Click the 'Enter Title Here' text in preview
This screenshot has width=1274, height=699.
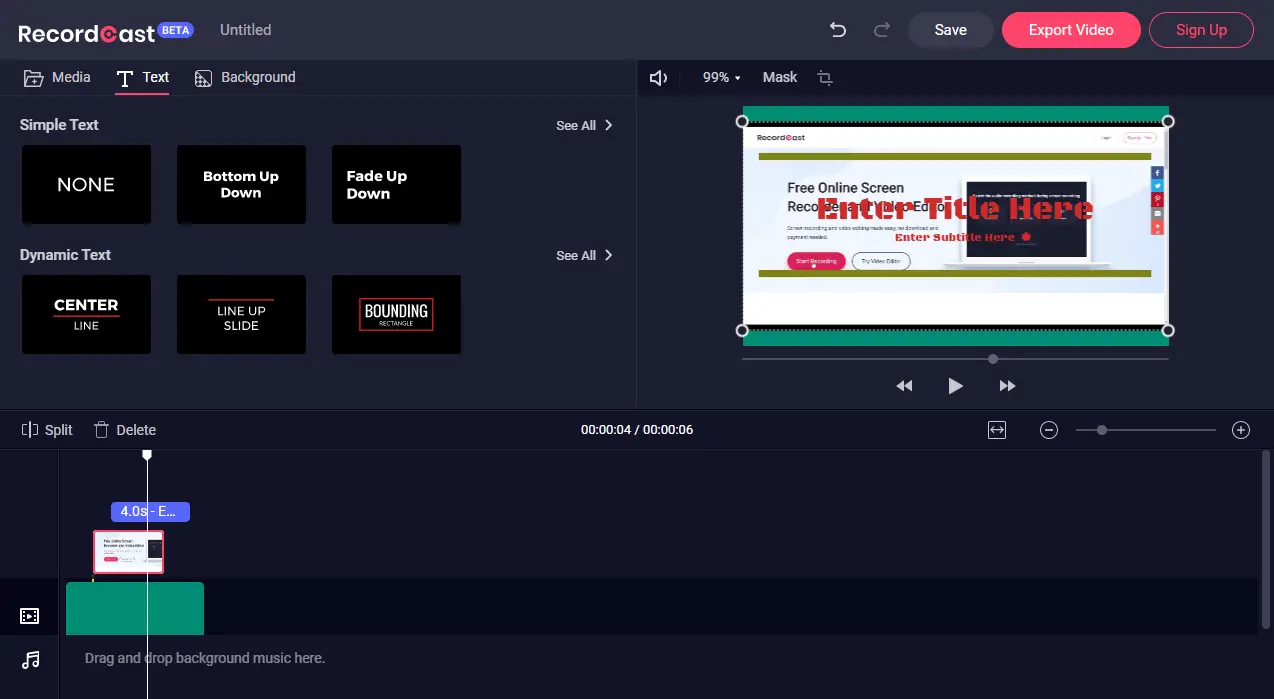955,208
